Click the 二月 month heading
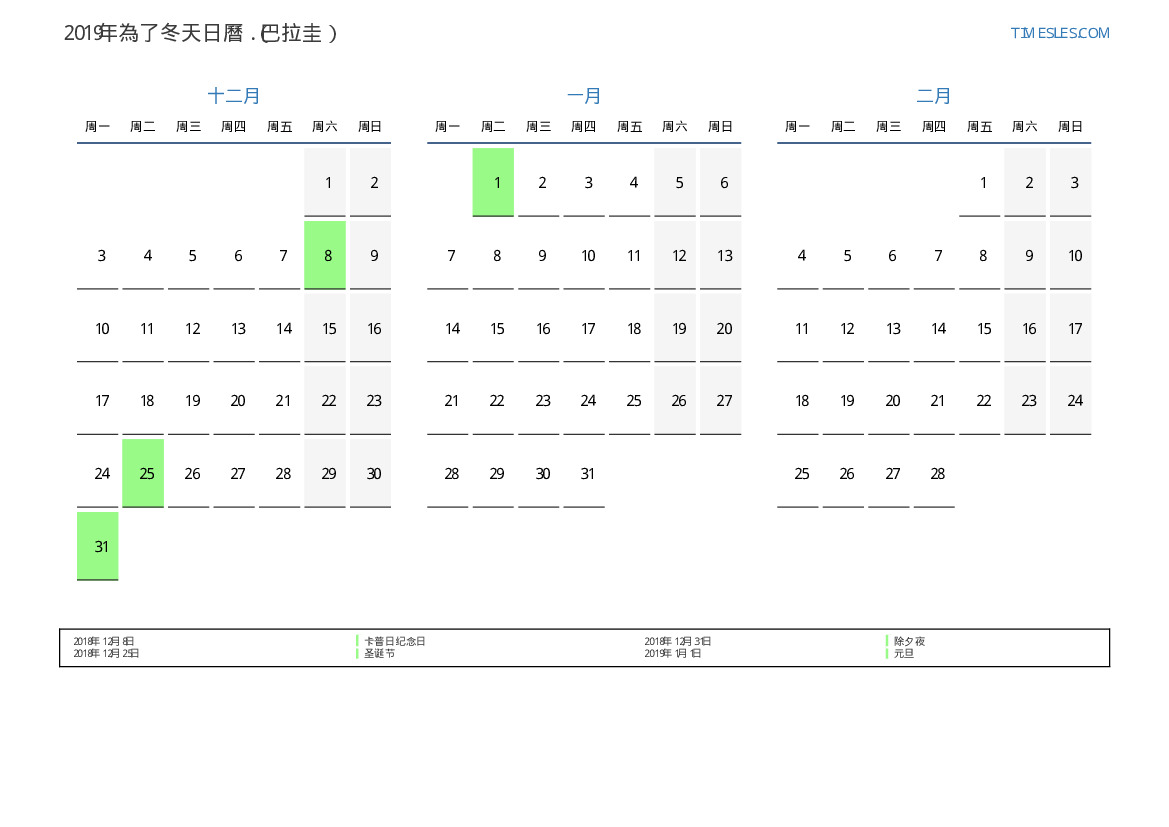 point(934,96)
